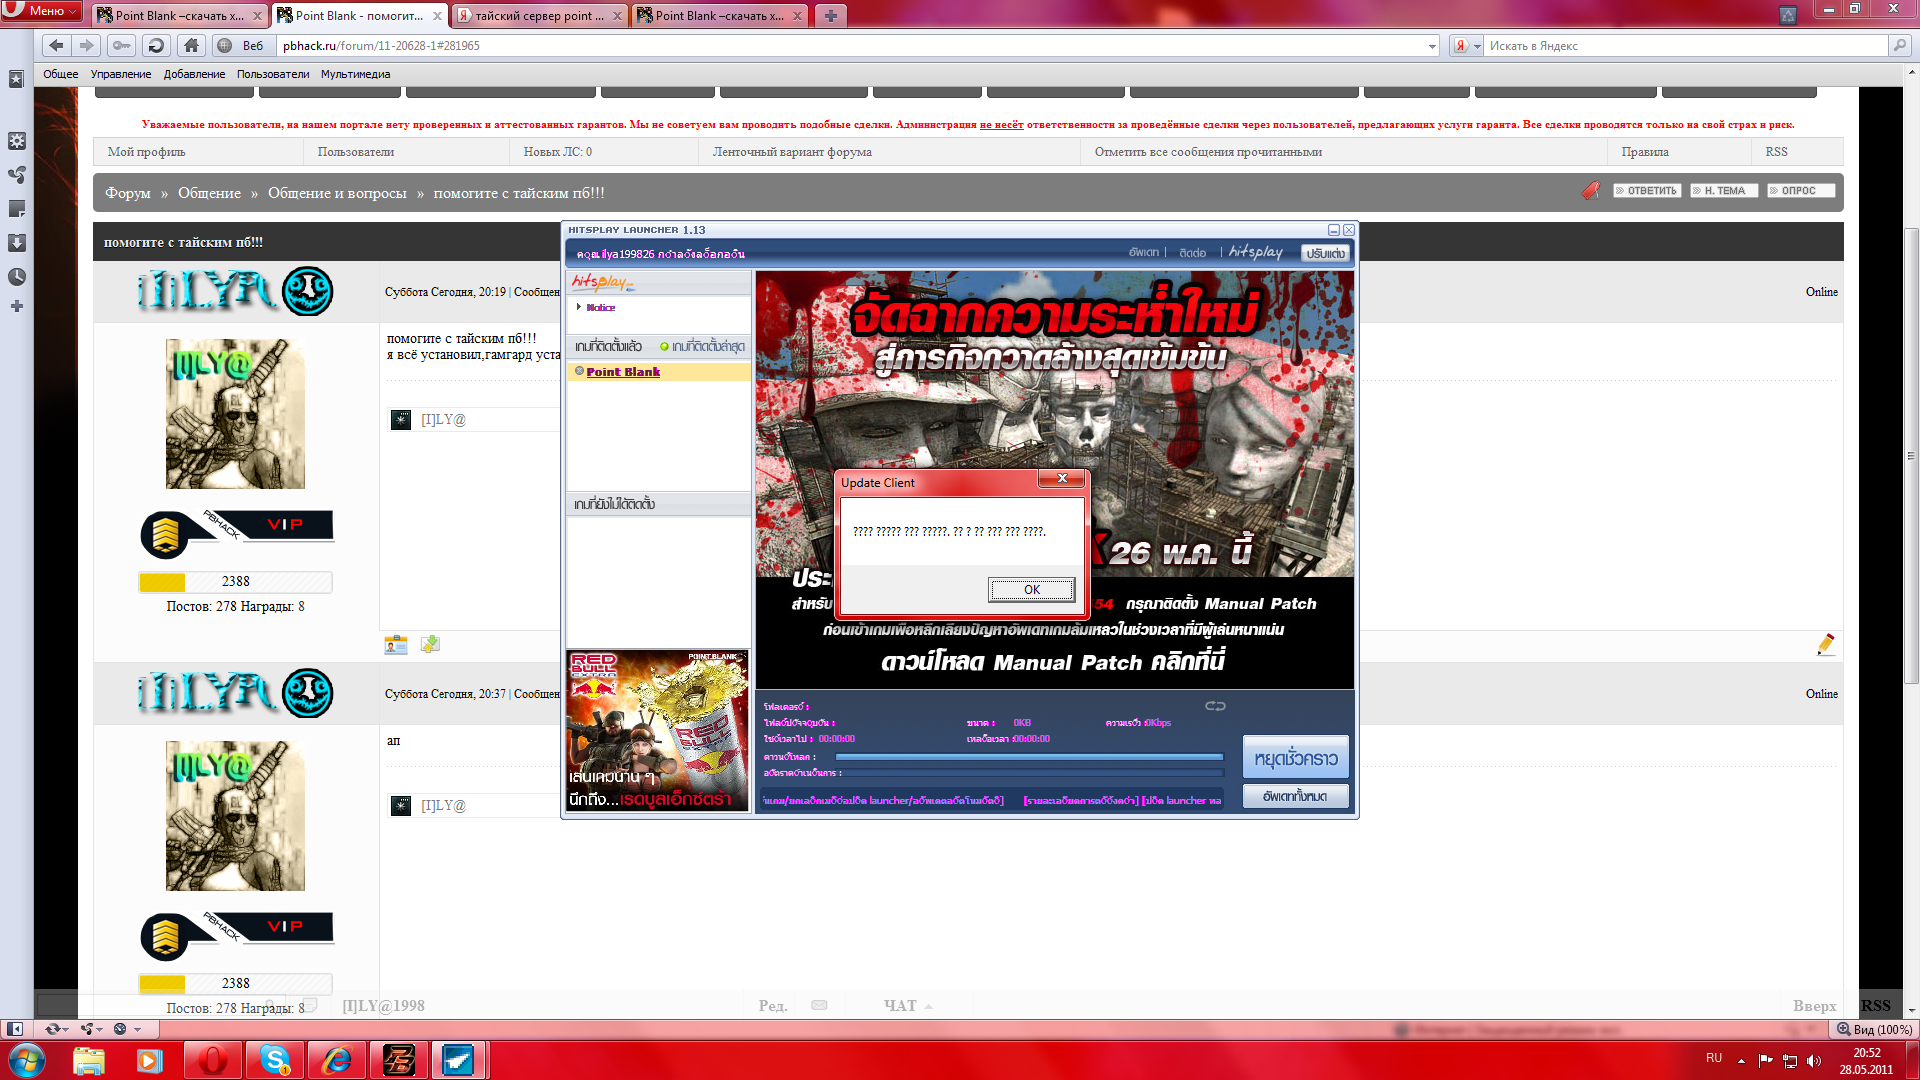The image size is (1920, 1080).
Task: Open the password key wand icon
Action: coord(122,46)
